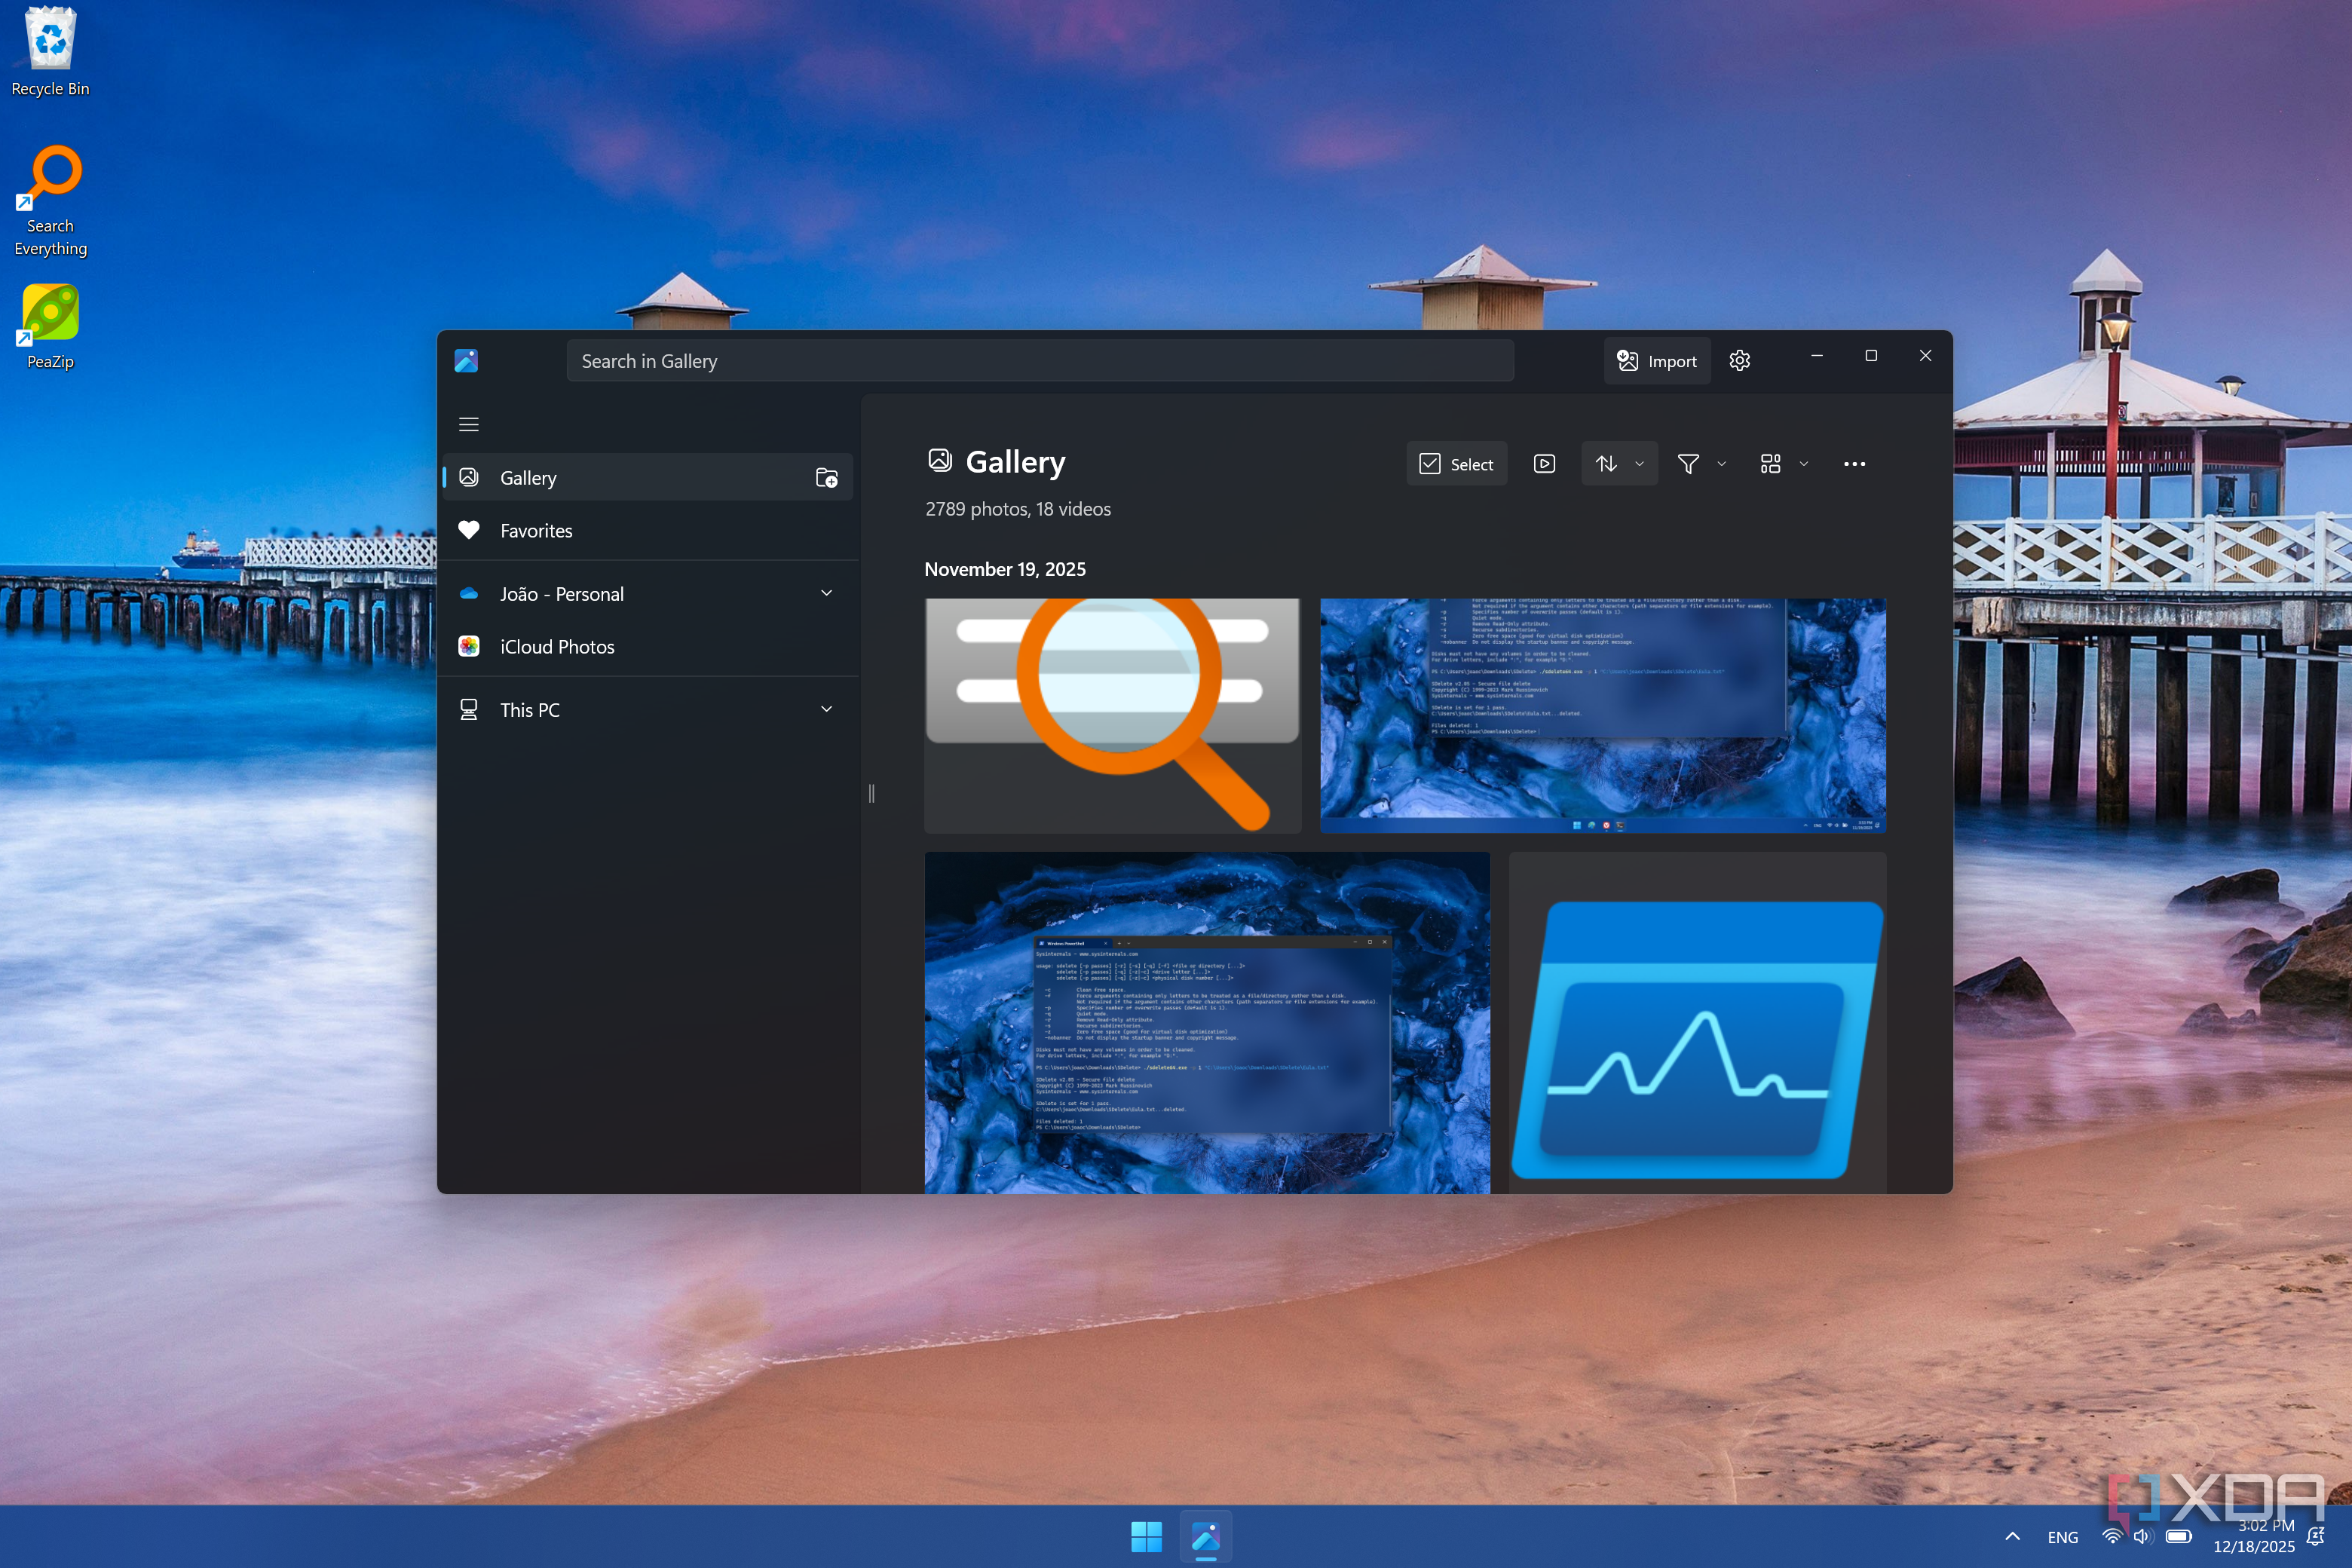Open the view layout size dropdown
2352x1568 pixels.
click(x=1783, y=464)
